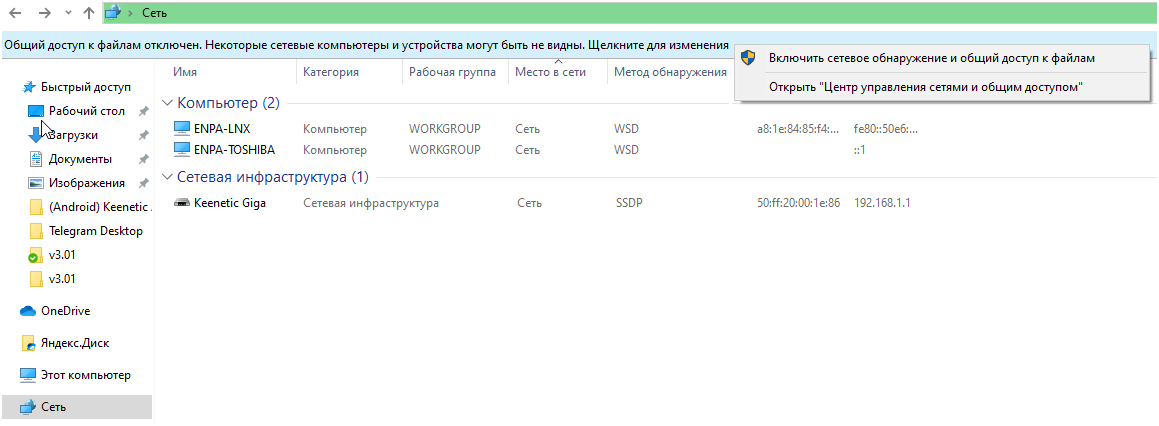The width and height of the screenshot is (1159, 426).
Task: Click the Back navigation arrow
Action: (x=15, y=14)
